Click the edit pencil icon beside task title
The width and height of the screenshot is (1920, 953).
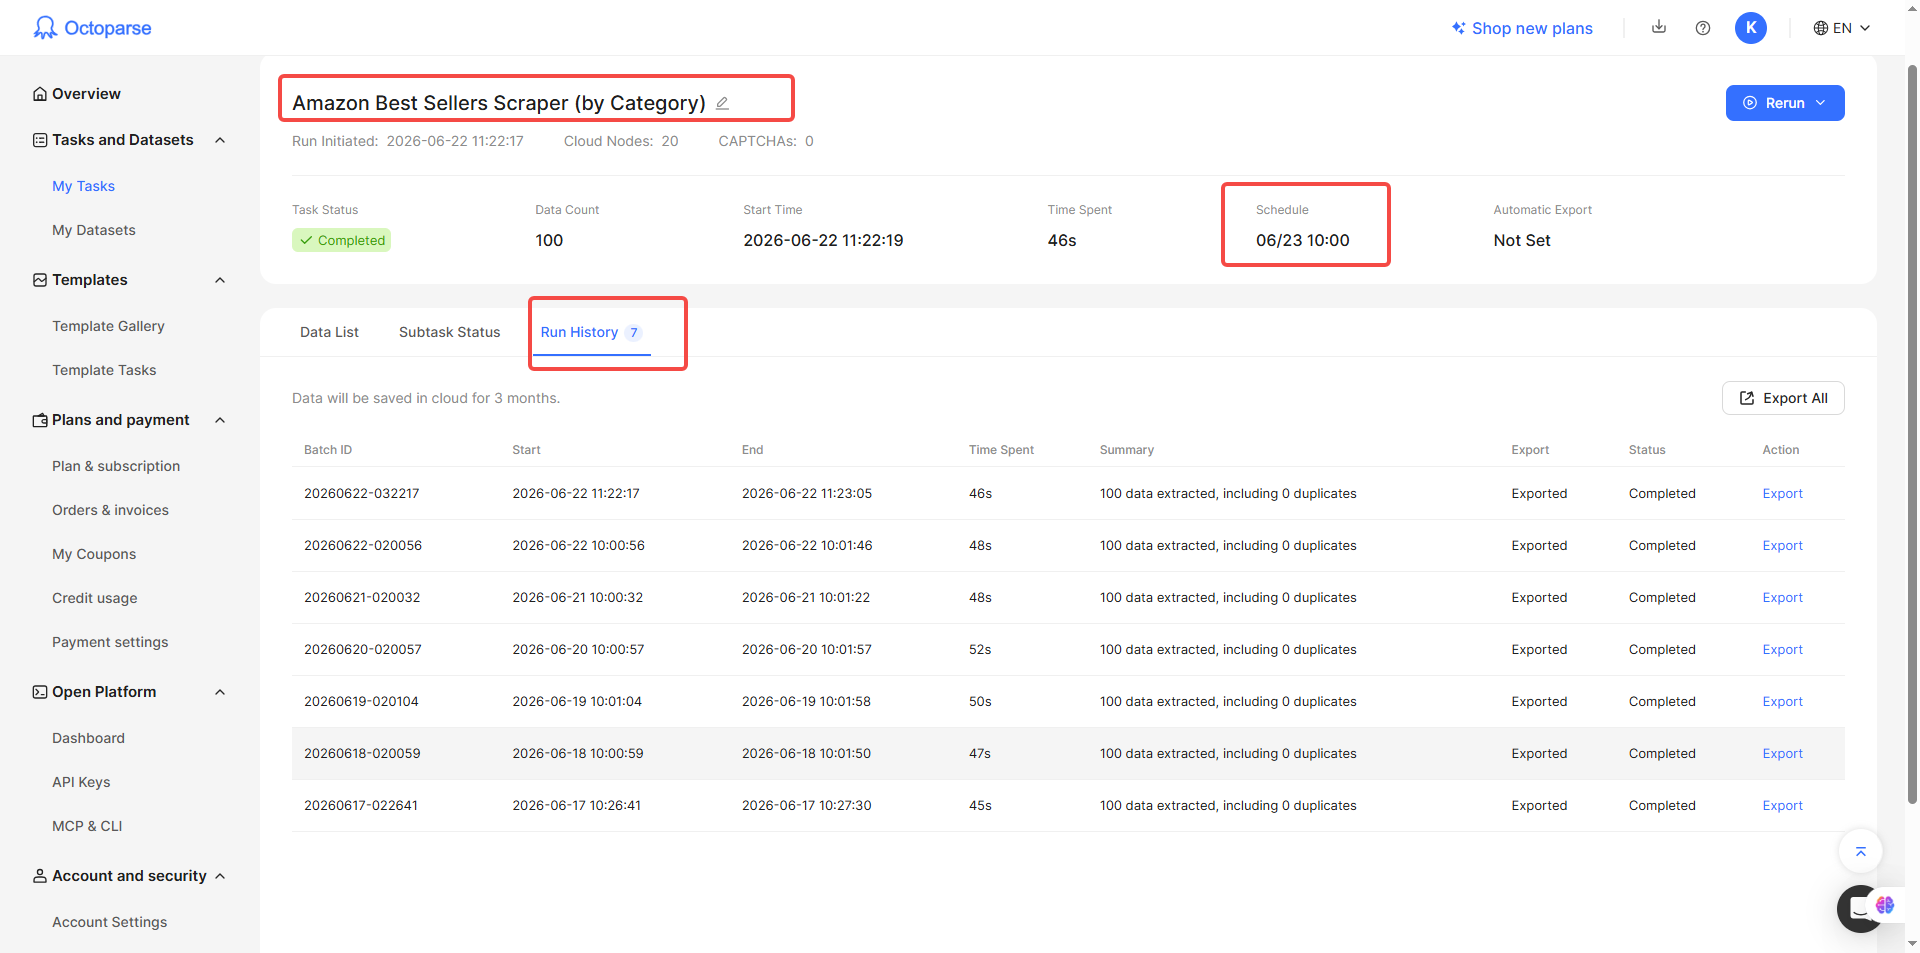tap(722, 103)
